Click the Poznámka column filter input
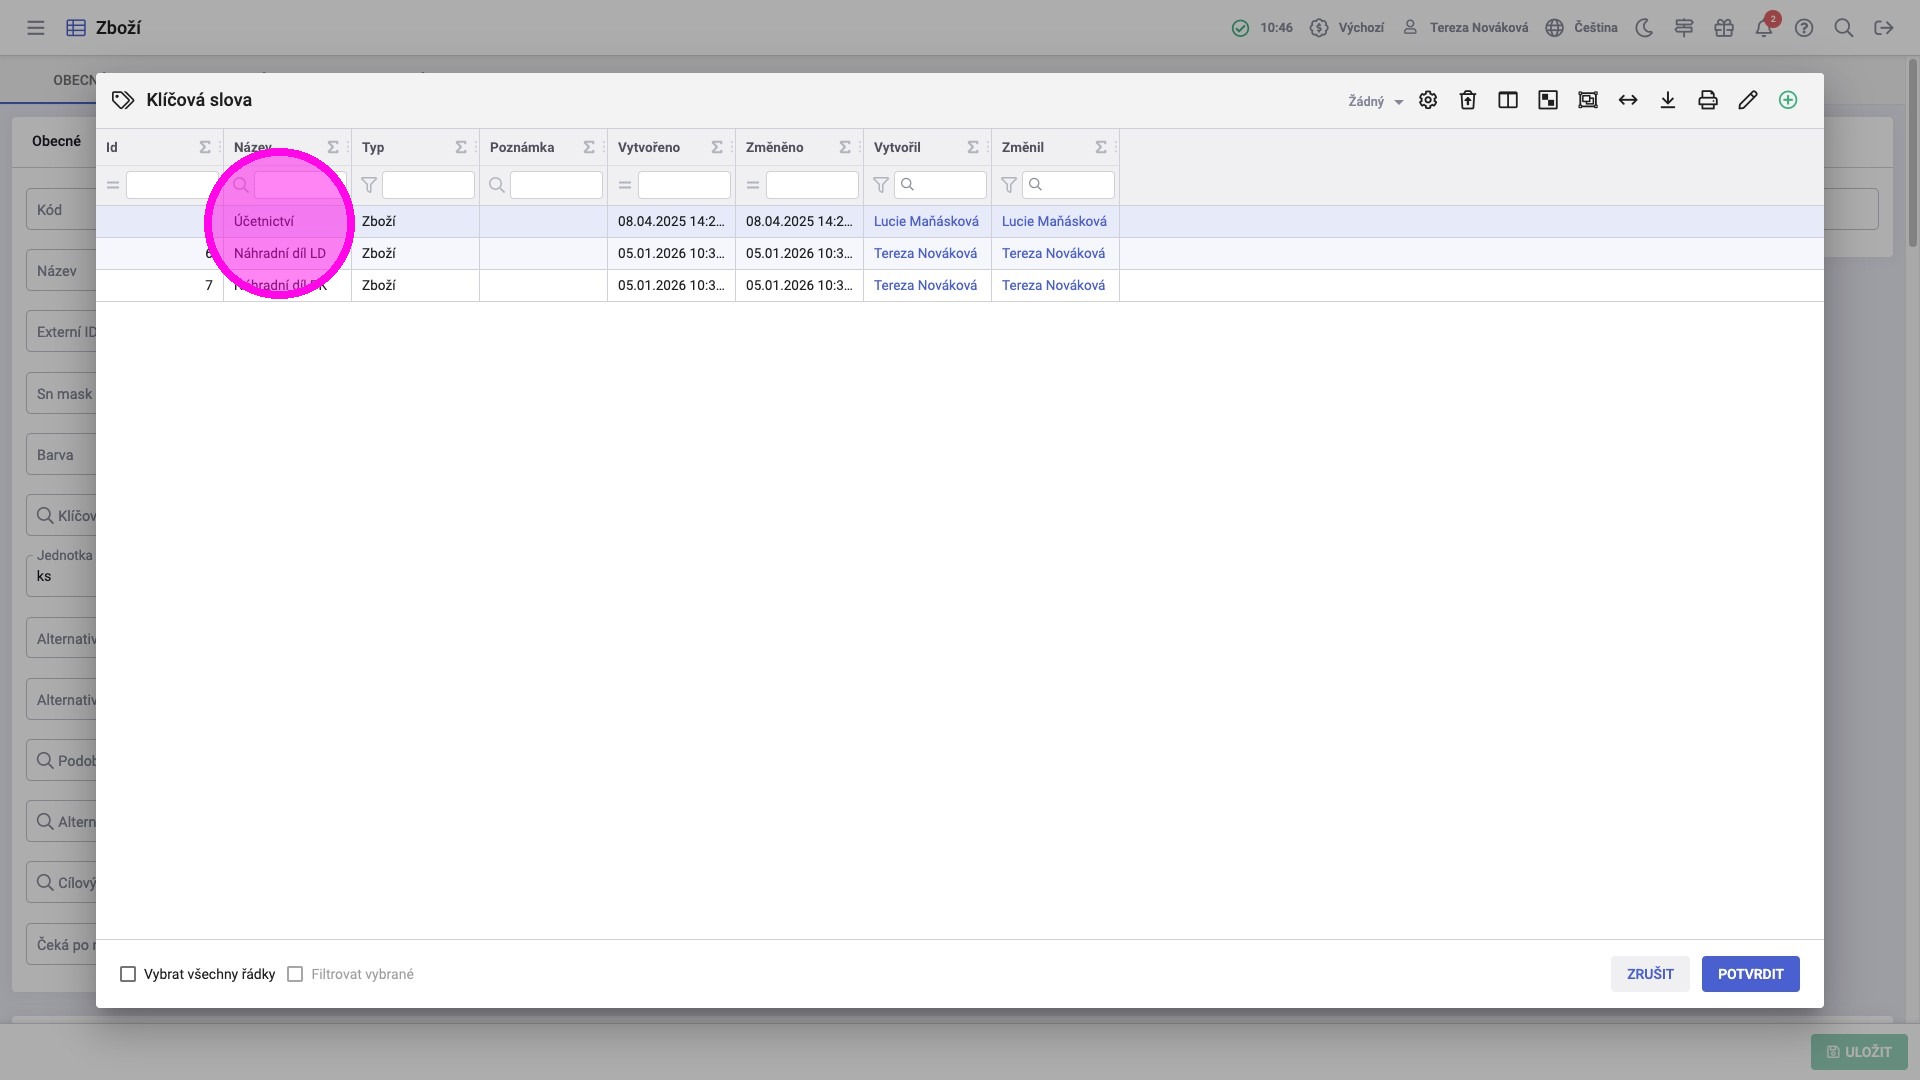This screenshot has height=1080, width=1920. pyautogui.click(x=556, y=185)
